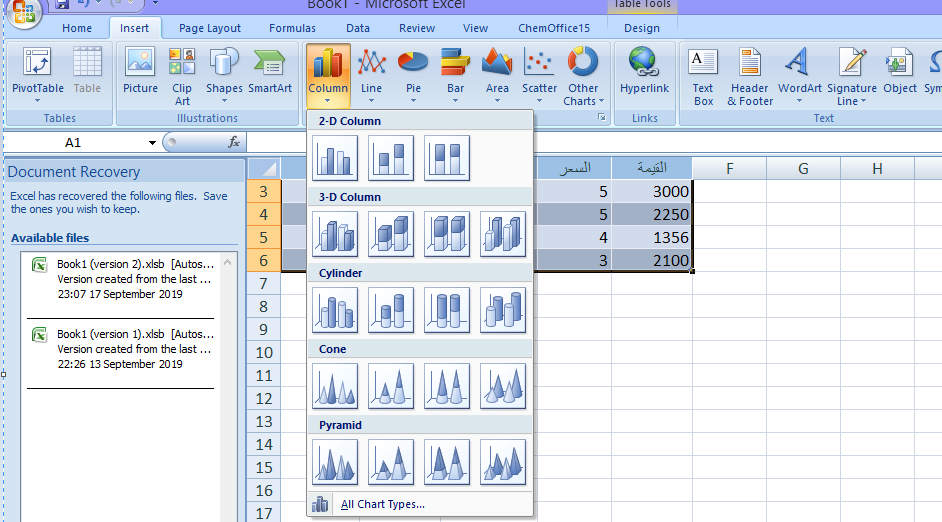The width and height of the screenshot is (942, 522).
Task: Insert the Clustered Cone chart
Action: point(335,386)
